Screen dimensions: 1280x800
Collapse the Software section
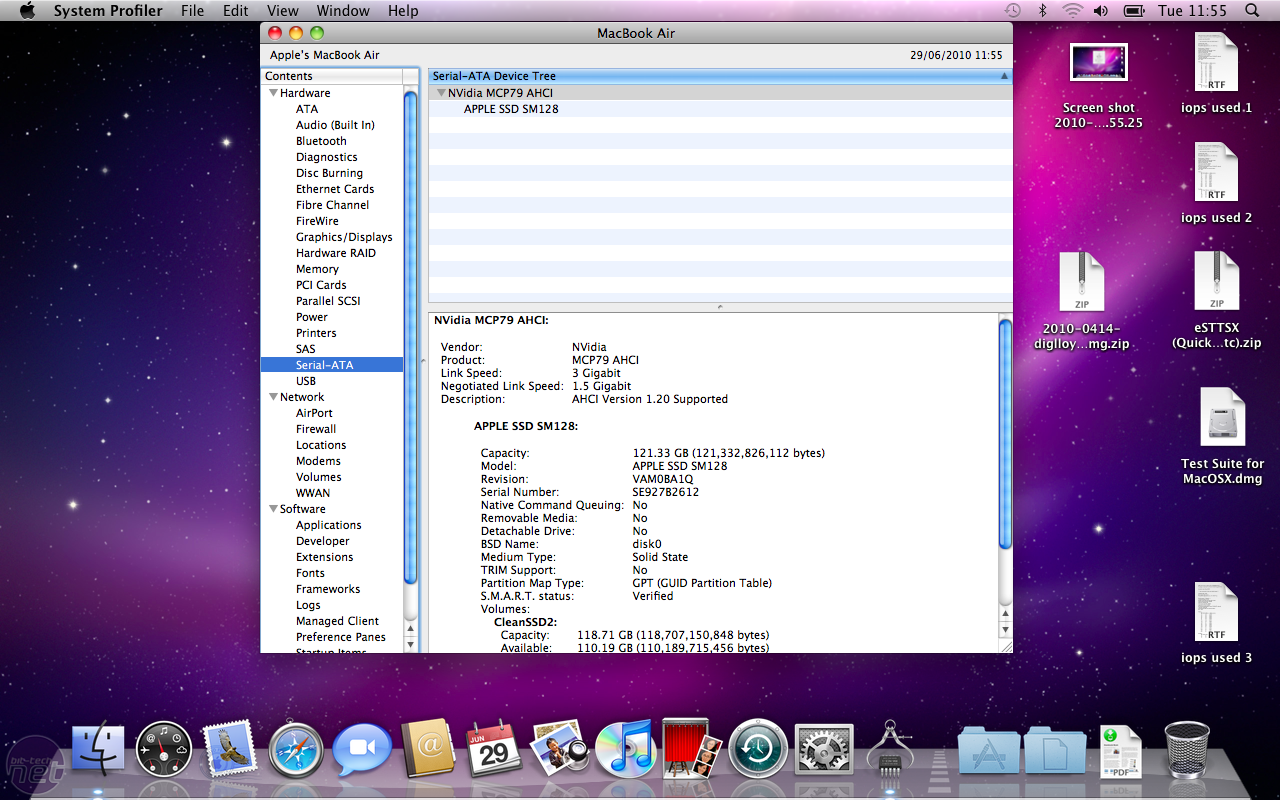[273, 509]
